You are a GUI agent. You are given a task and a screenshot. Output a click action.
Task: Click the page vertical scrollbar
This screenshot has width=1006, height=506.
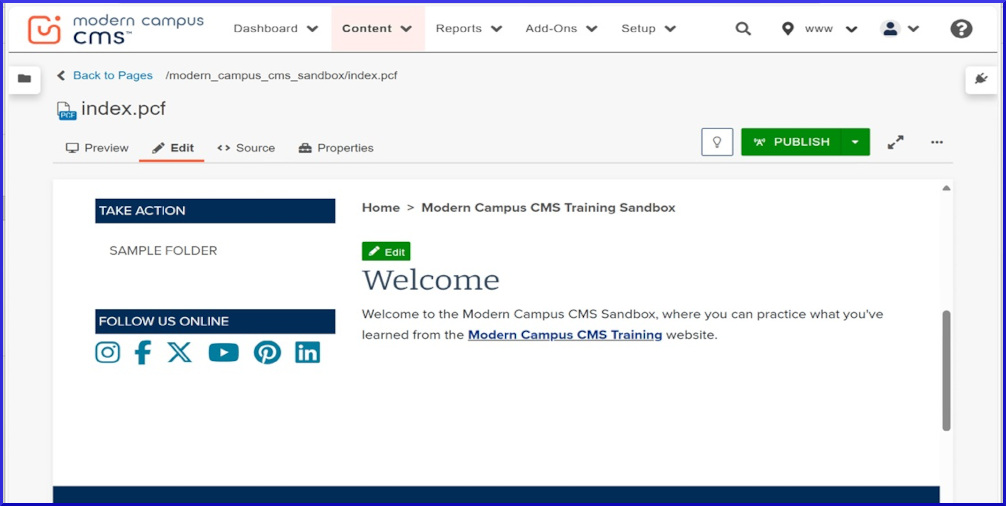coord(946,370)
